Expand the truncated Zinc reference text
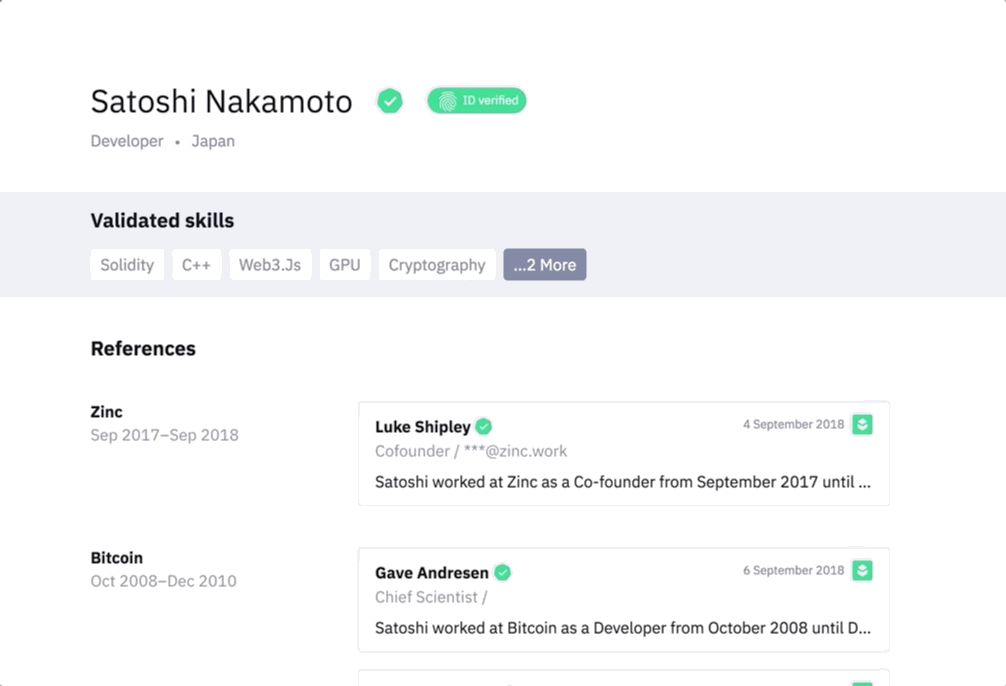 (x=623, y=482)
